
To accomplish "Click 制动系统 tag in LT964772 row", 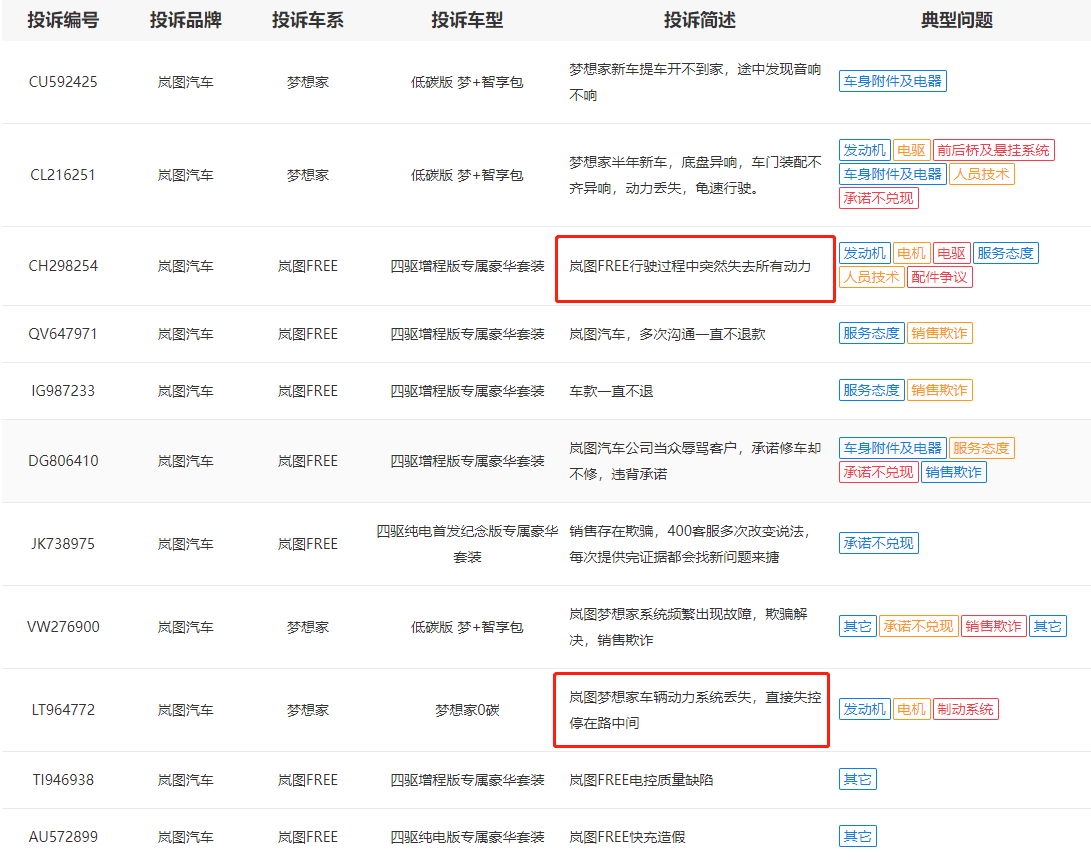I will [x=966, y=709].
